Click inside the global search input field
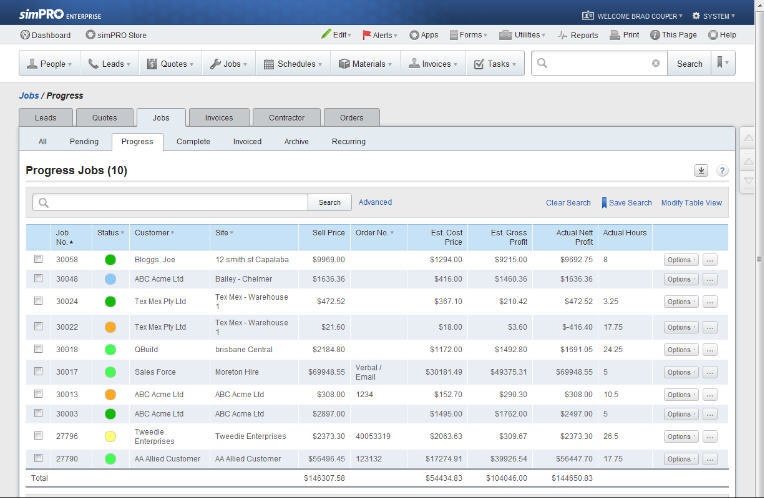 pyautogui.click(x=599, y=63)
